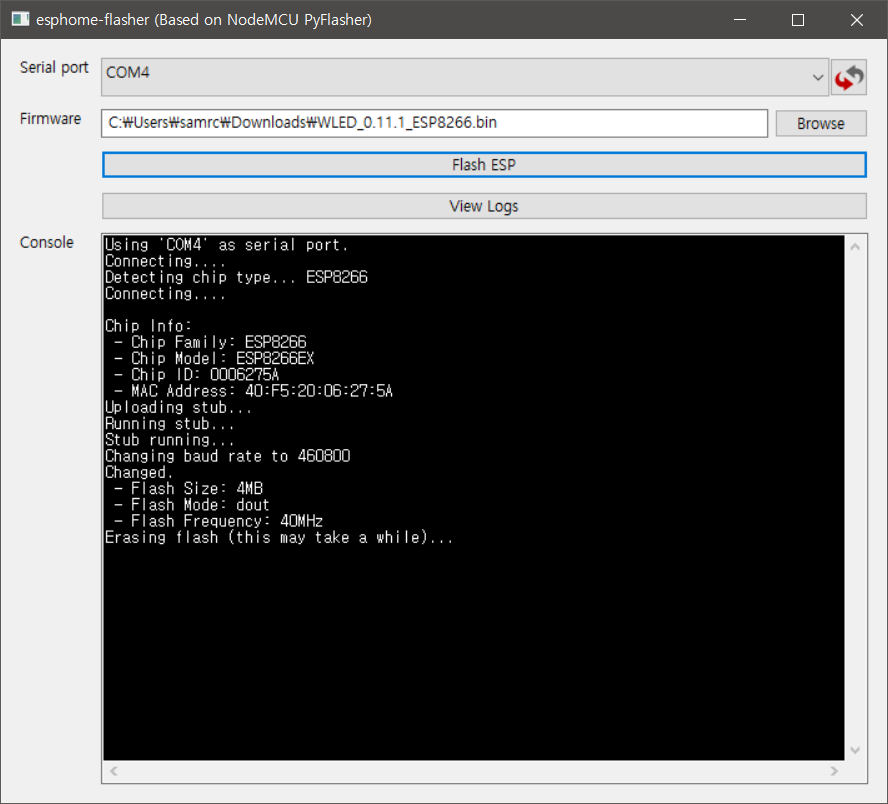The image size is (888, 804).
Task: Click the esphome-flasher title bar app icon
Action: click(x=20, y=19)
